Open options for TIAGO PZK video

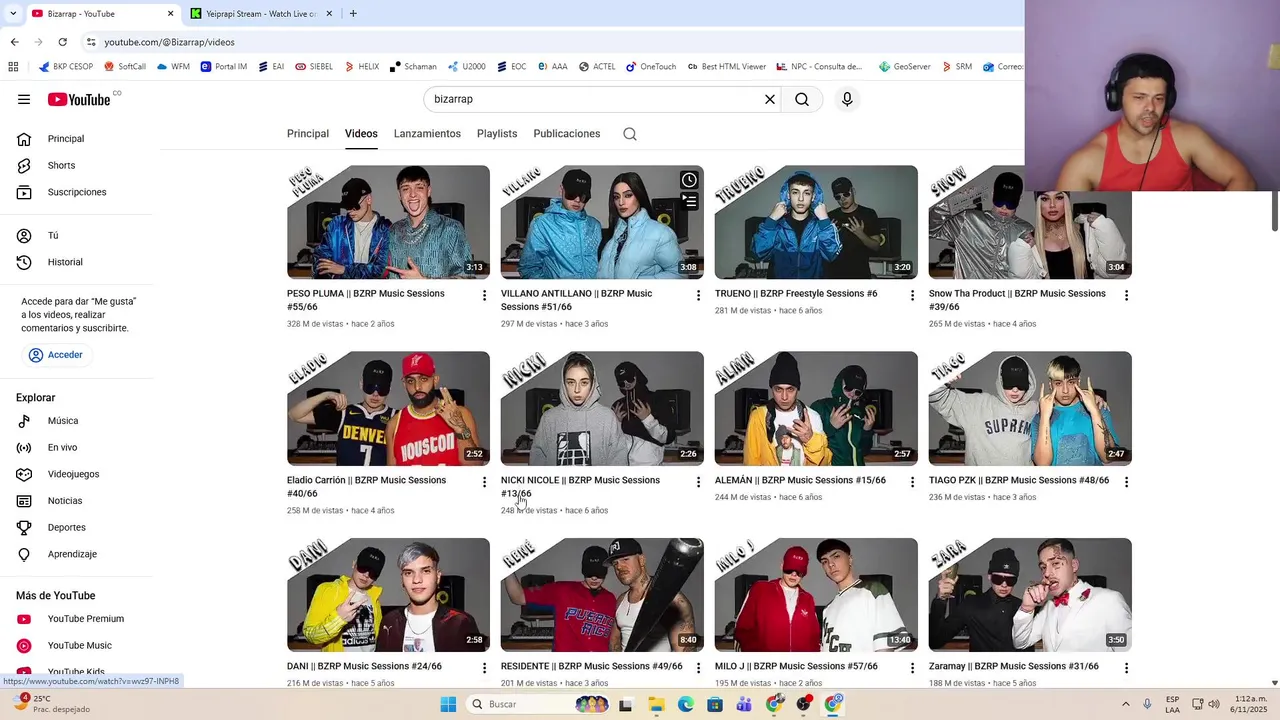pos(1126,482)
